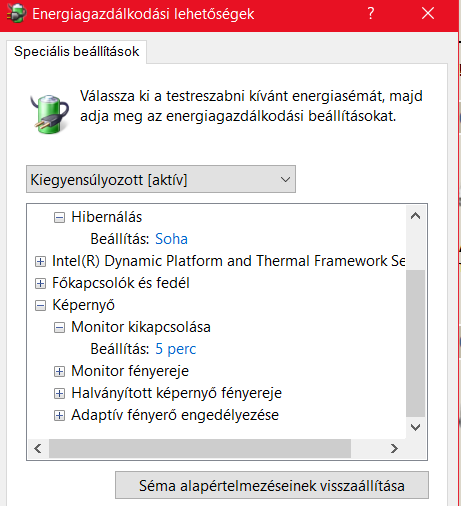461x506 pixels.
Task: Expand Intel(R) Dynamic Platform and Thermal Framework
Action: pyautogui.click(x=40, y=262)
